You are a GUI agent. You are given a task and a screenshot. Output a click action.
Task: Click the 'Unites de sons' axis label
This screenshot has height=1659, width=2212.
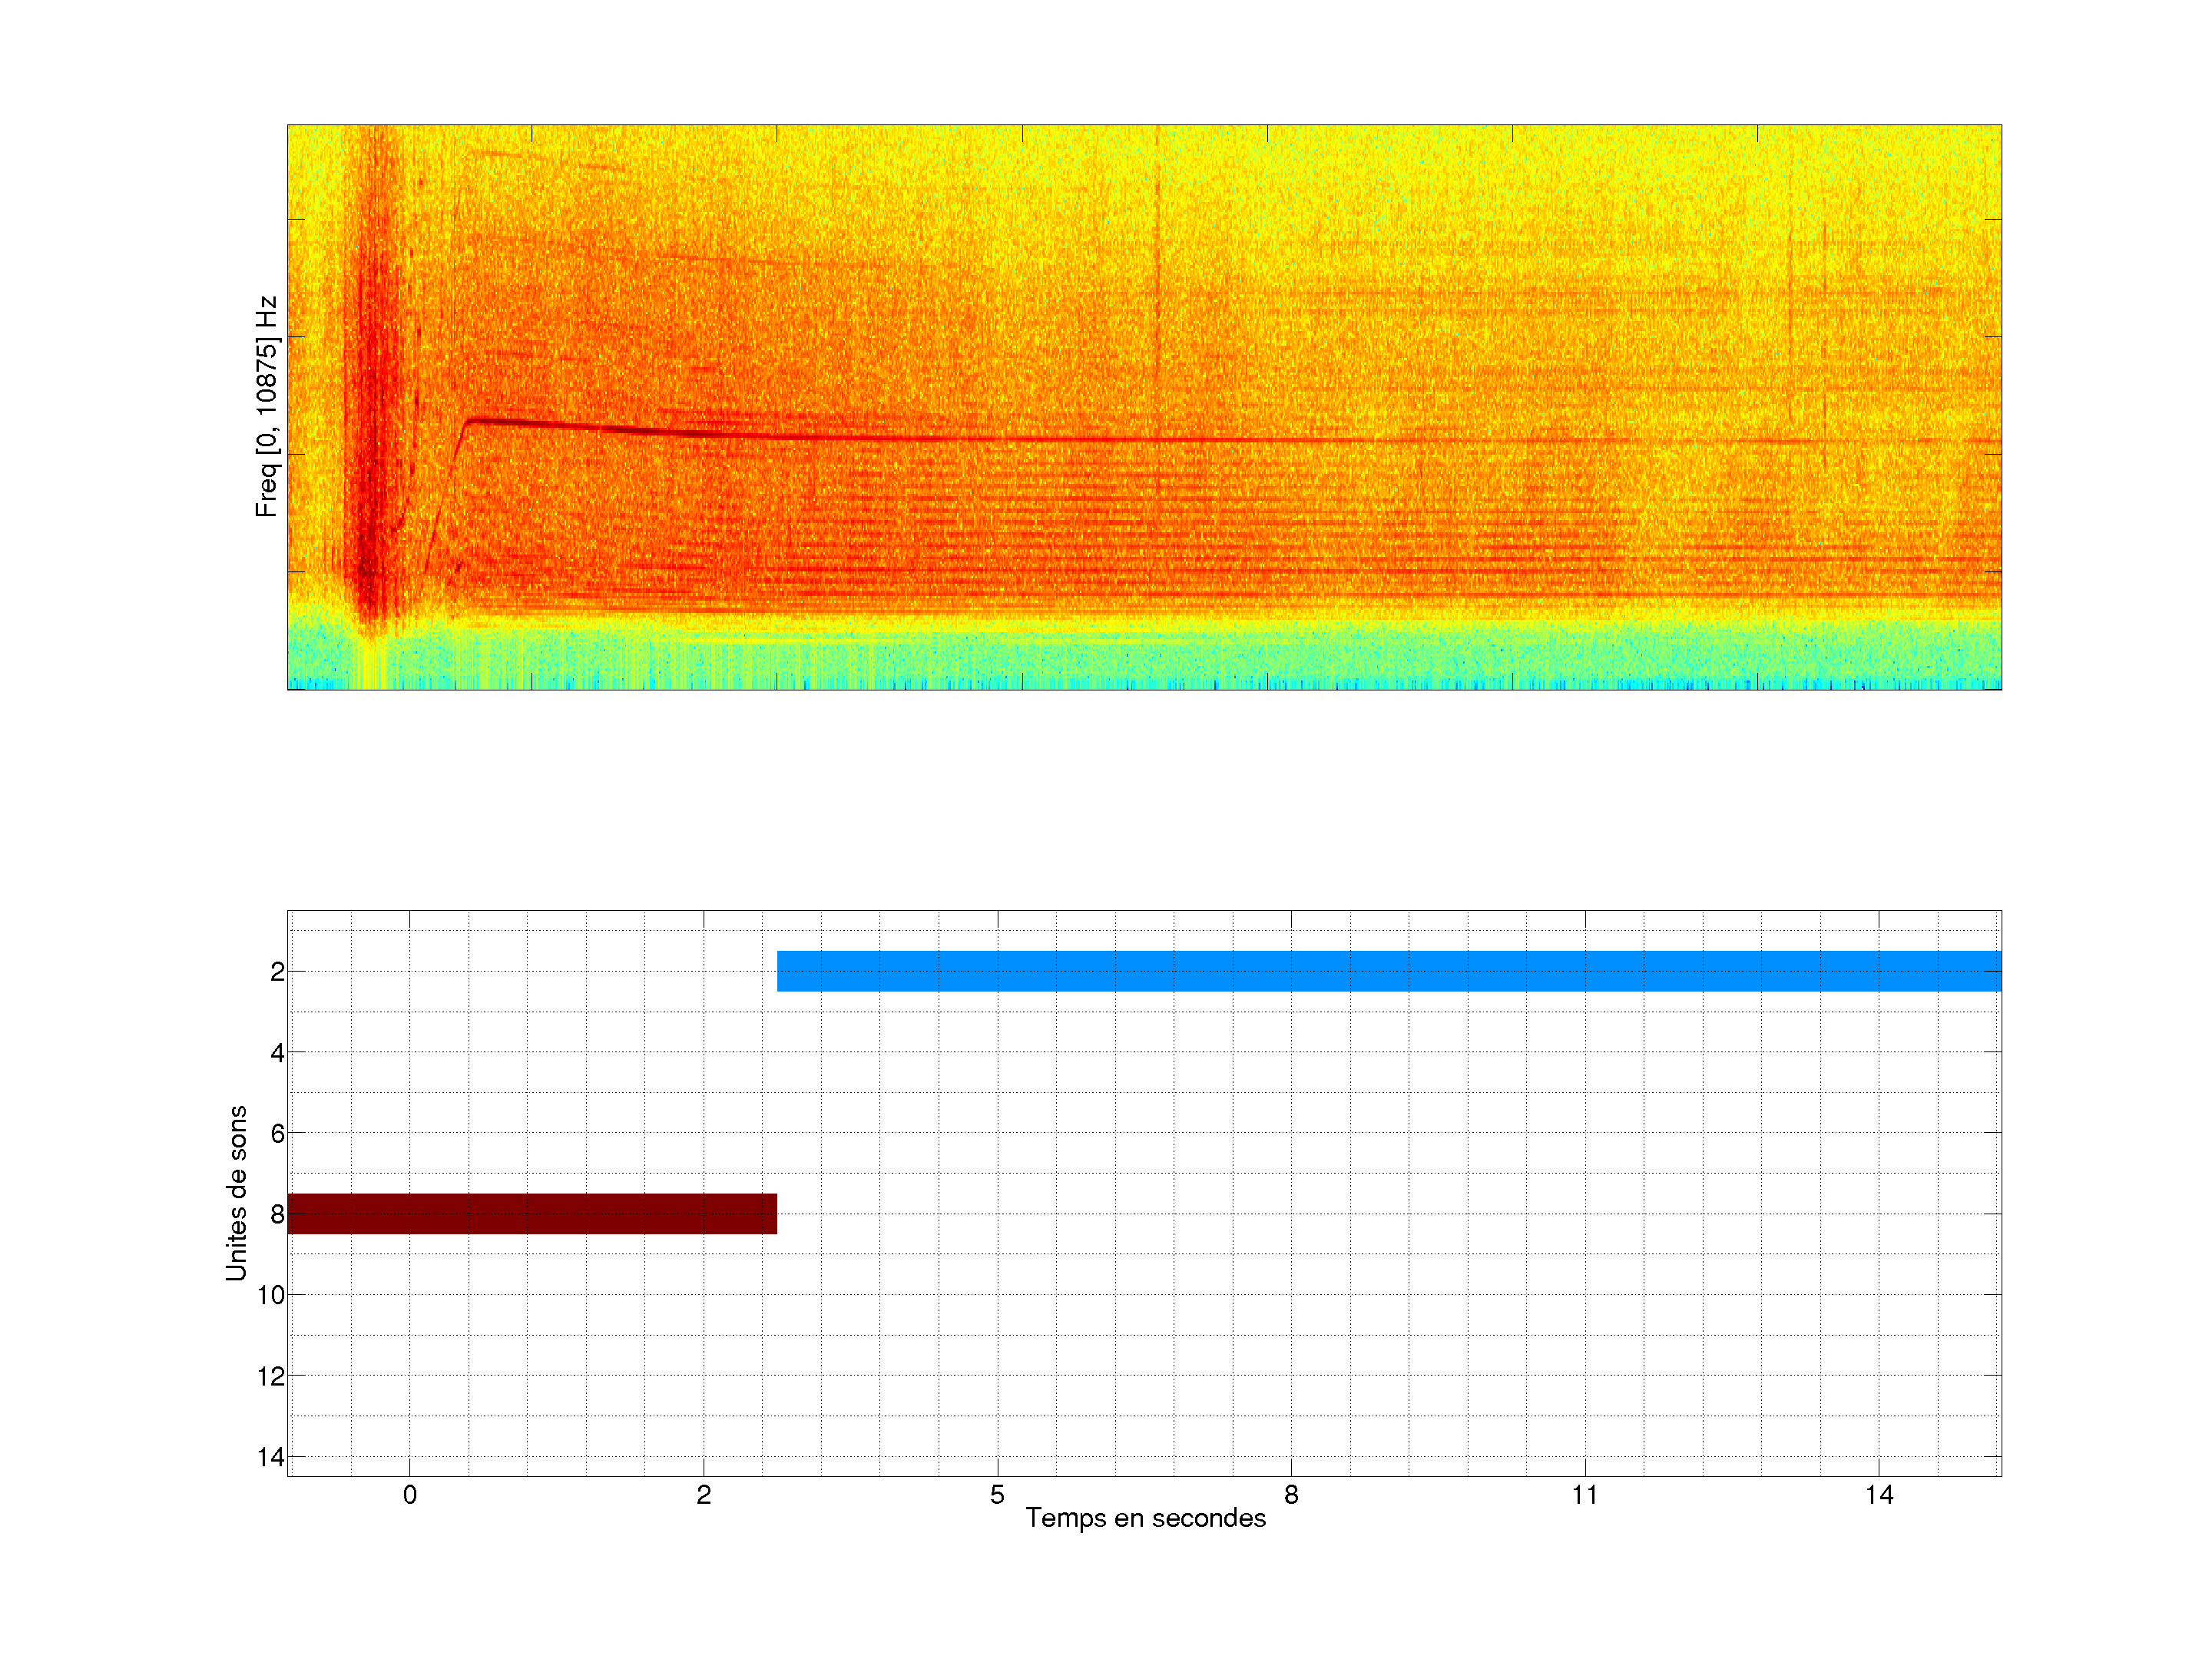click(236, 1192)
